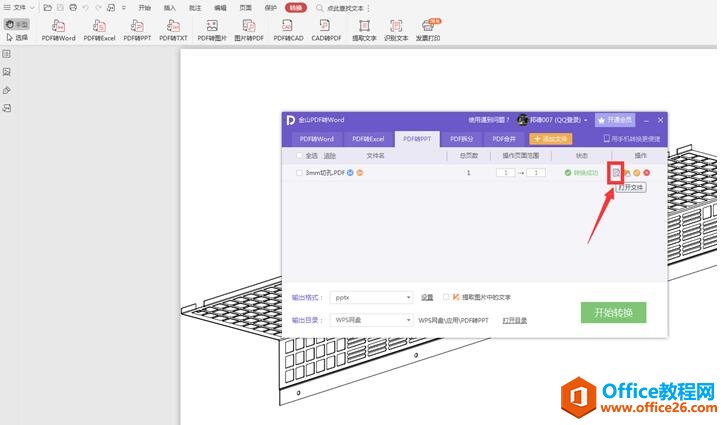Click the 使用遇到问题？ help link
Screen dimensions: 724x425
(489, 120)
